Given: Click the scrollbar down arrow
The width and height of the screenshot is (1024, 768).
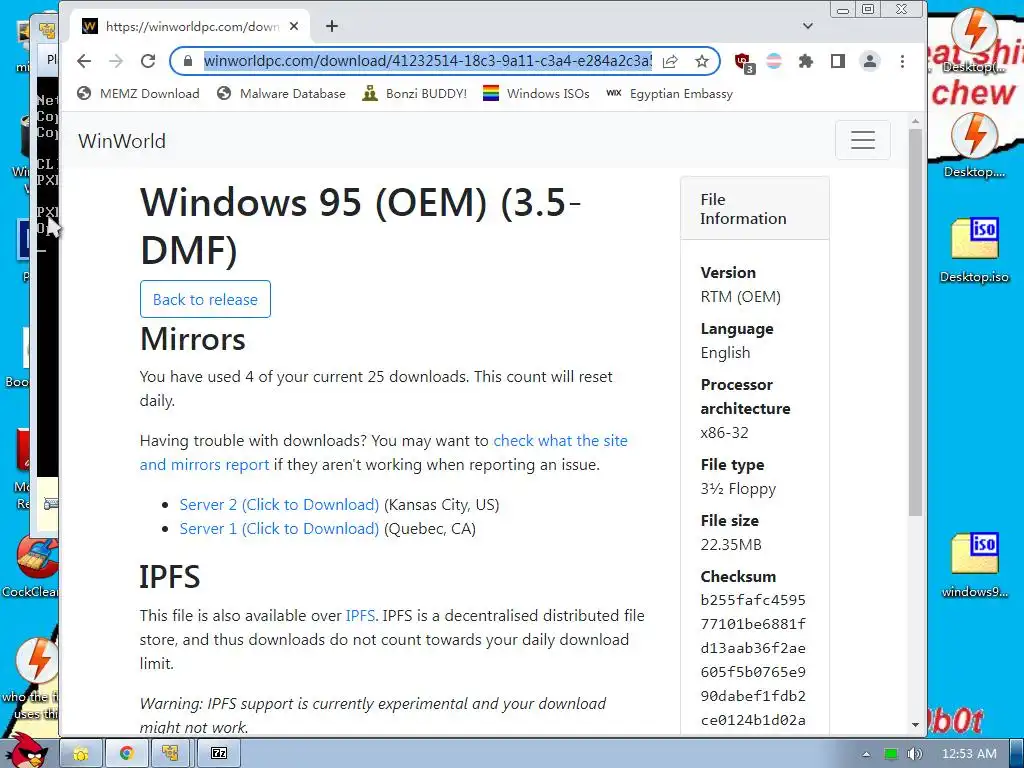Looking at the screenshot, I should point(916,725).
